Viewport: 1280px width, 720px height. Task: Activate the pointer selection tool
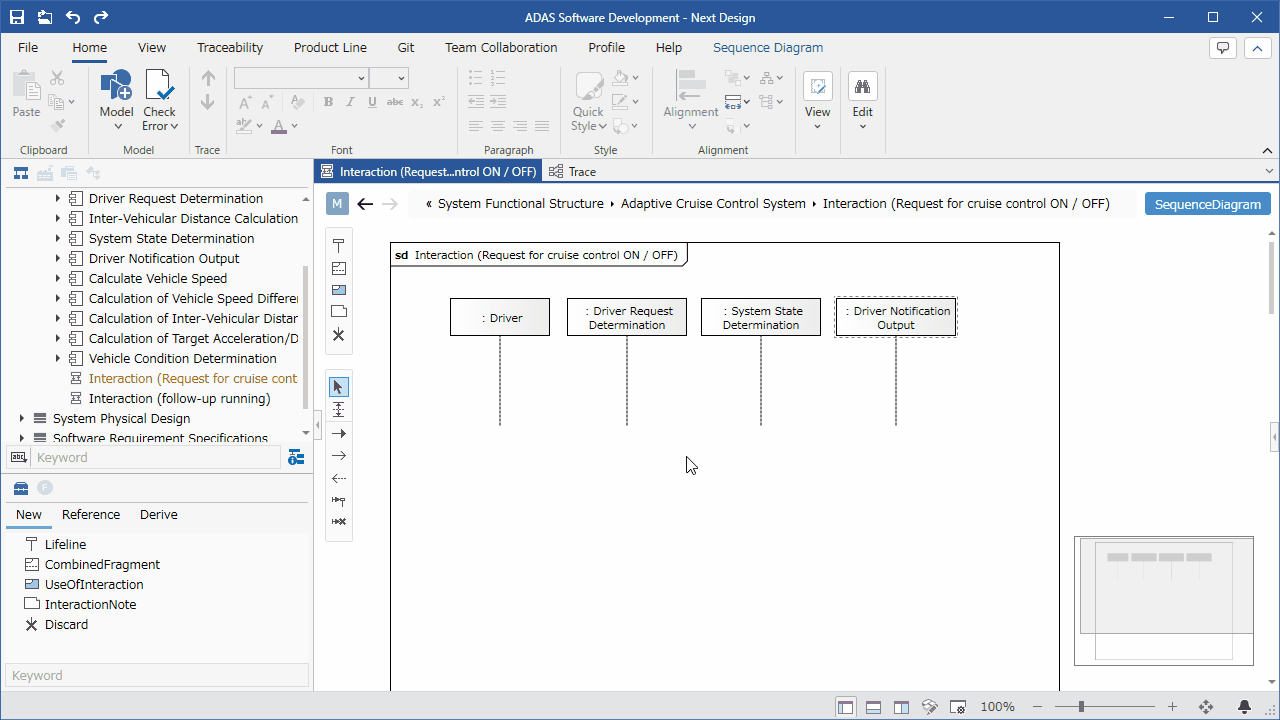coord(339,387)
